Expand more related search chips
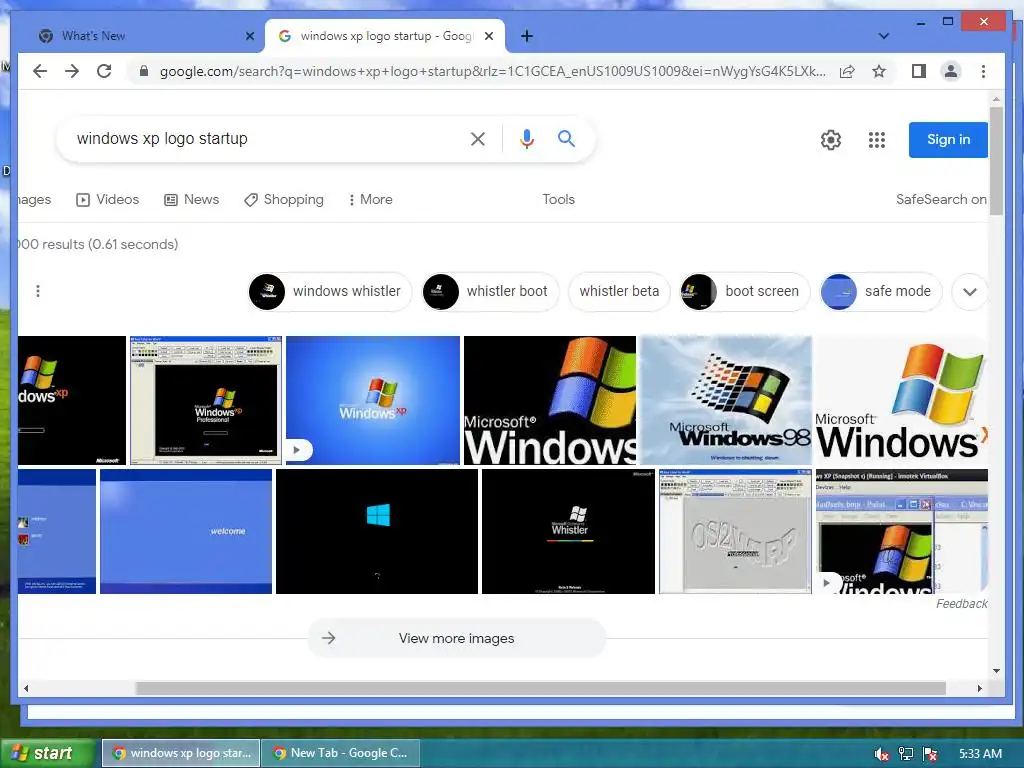Image resolution: width=1024 pixels, height=768 pixels. [x=970, y=291]
